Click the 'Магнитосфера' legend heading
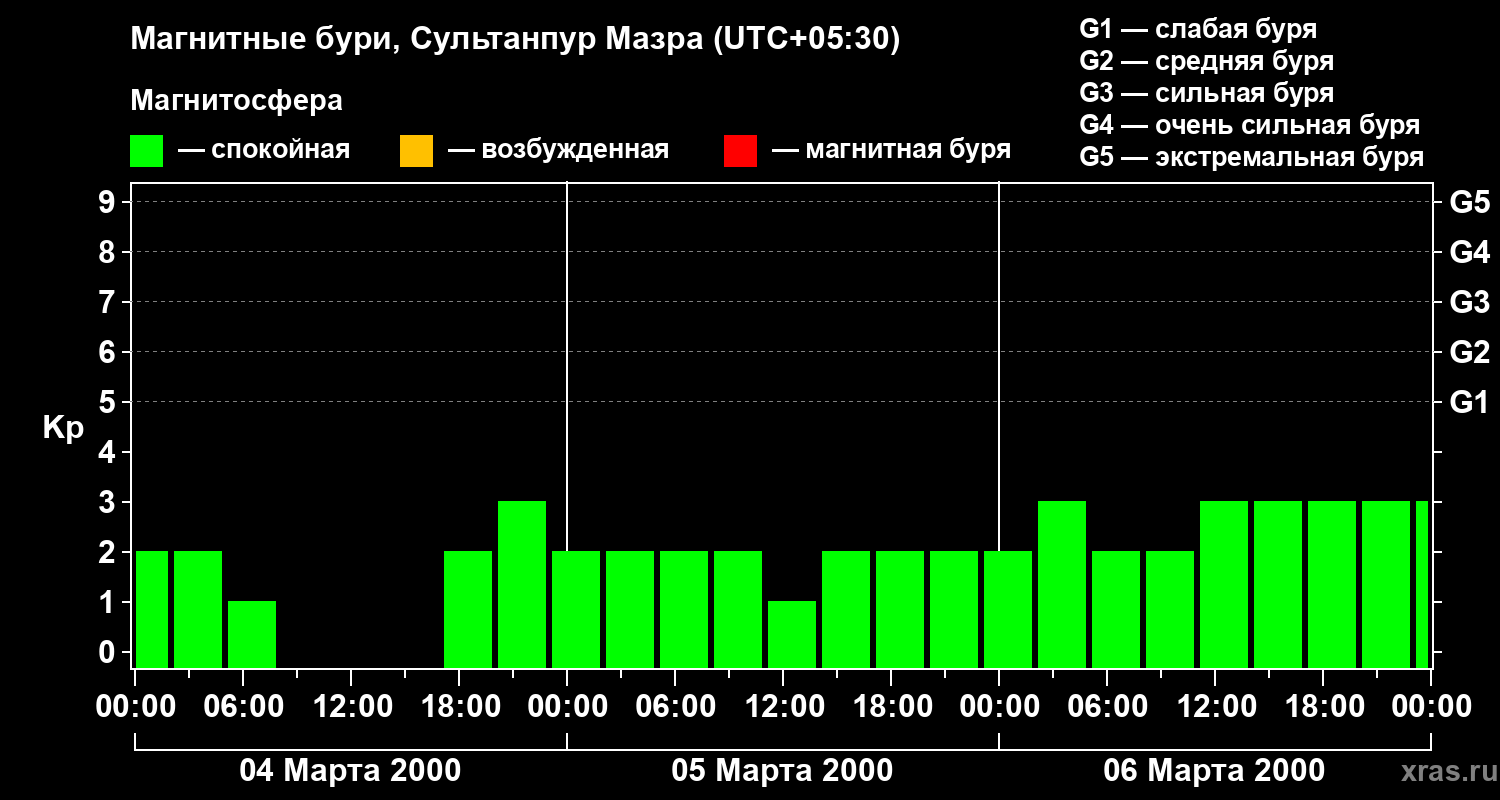The image size is (1500, 800). coord(236,101)
